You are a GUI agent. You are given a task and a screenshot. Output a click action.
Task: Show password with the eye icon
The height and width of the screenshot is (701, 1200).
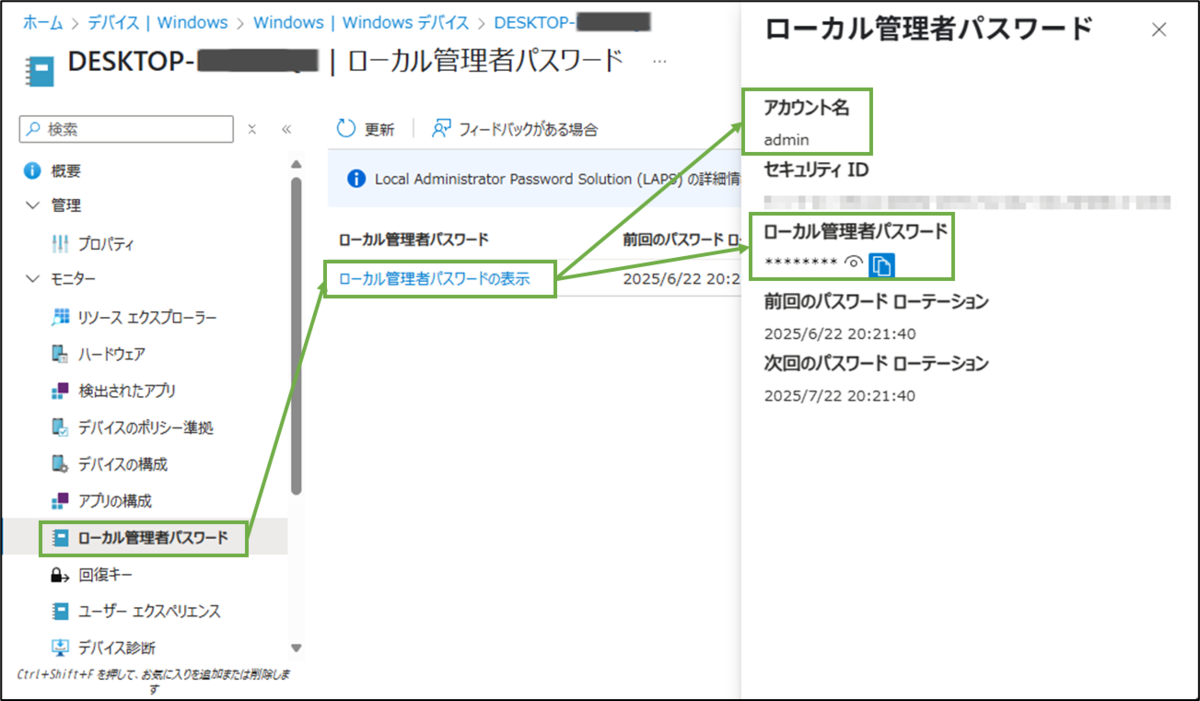click(853, 264)
